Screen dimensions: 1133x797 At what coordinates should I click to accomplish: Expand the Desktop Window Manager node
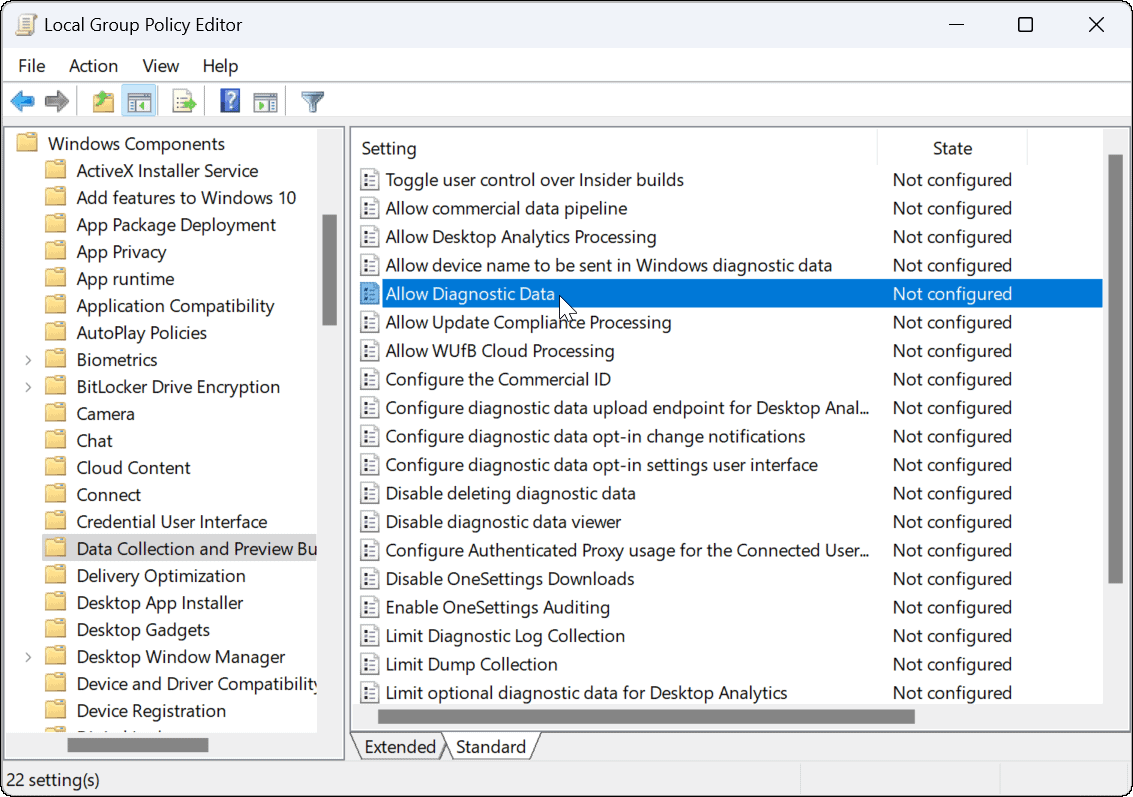point(28,657)
